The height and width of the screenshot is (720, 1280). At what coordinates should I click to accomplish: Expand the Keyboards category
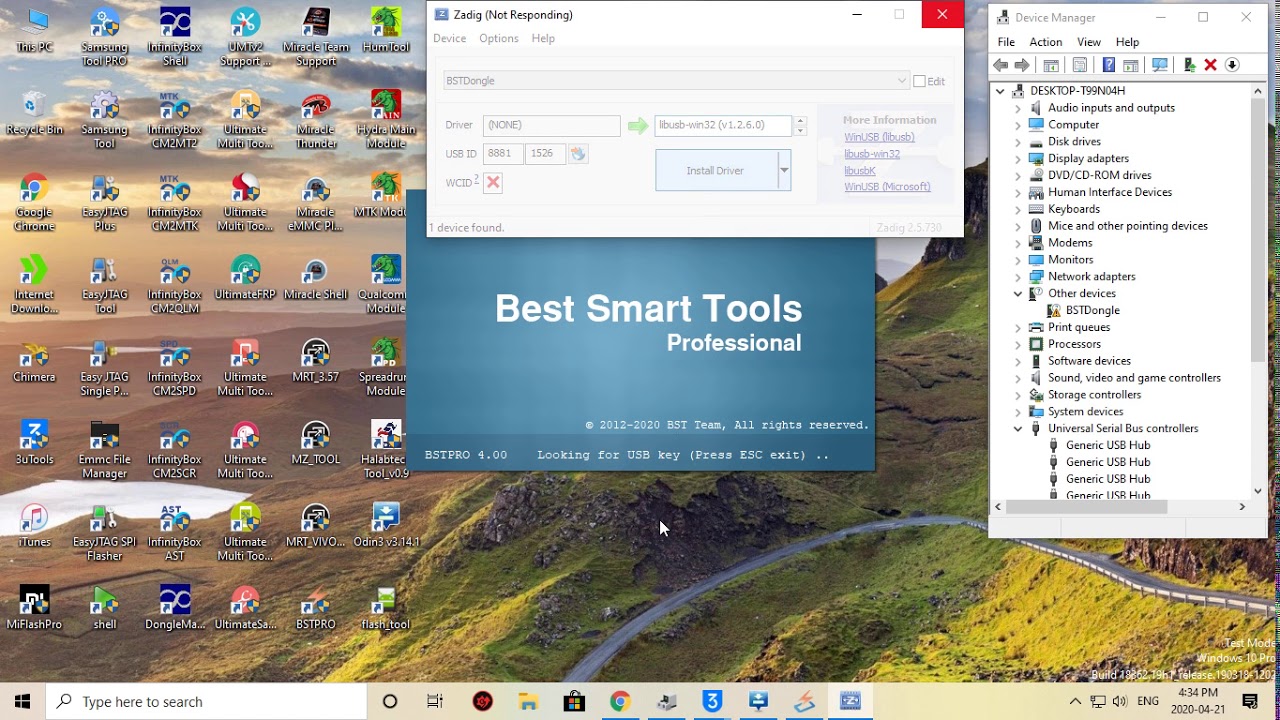pos(1018,209)
